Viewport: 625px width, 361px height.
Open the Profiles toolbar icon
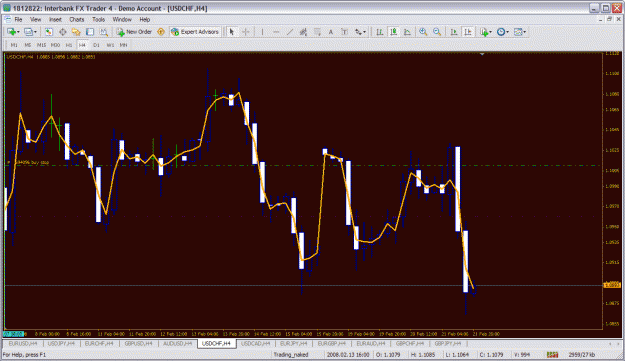pos(28,32)
